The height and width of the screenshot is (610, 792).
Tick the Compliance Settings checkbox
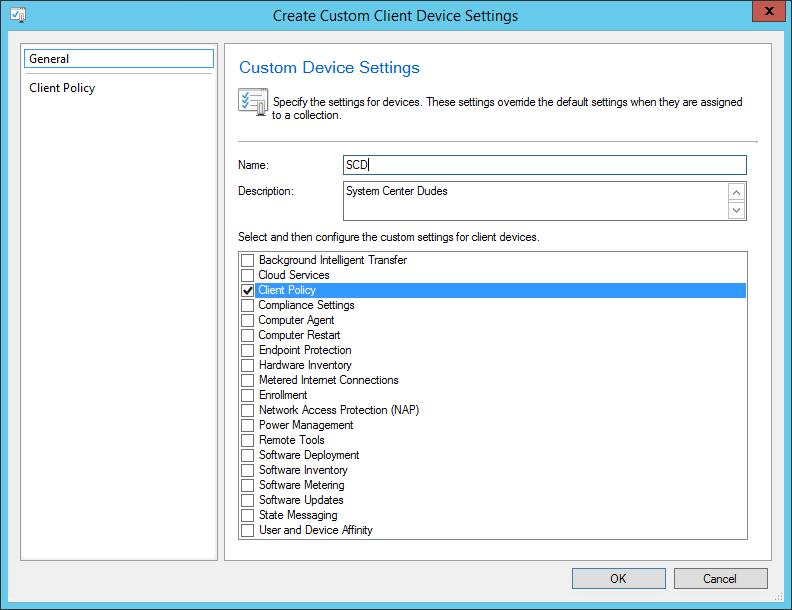pos(248,306)
